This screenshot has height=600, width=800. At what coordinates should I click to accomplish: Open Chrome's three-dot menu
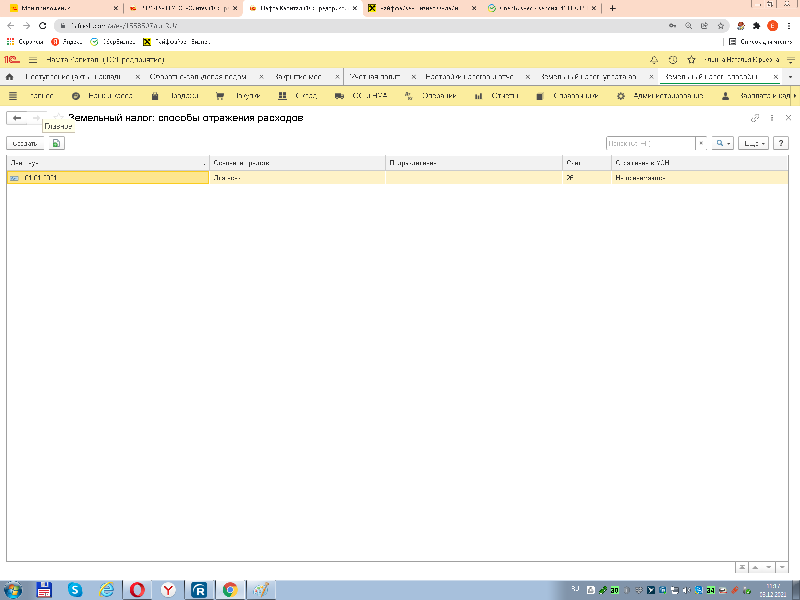(789, 26)
